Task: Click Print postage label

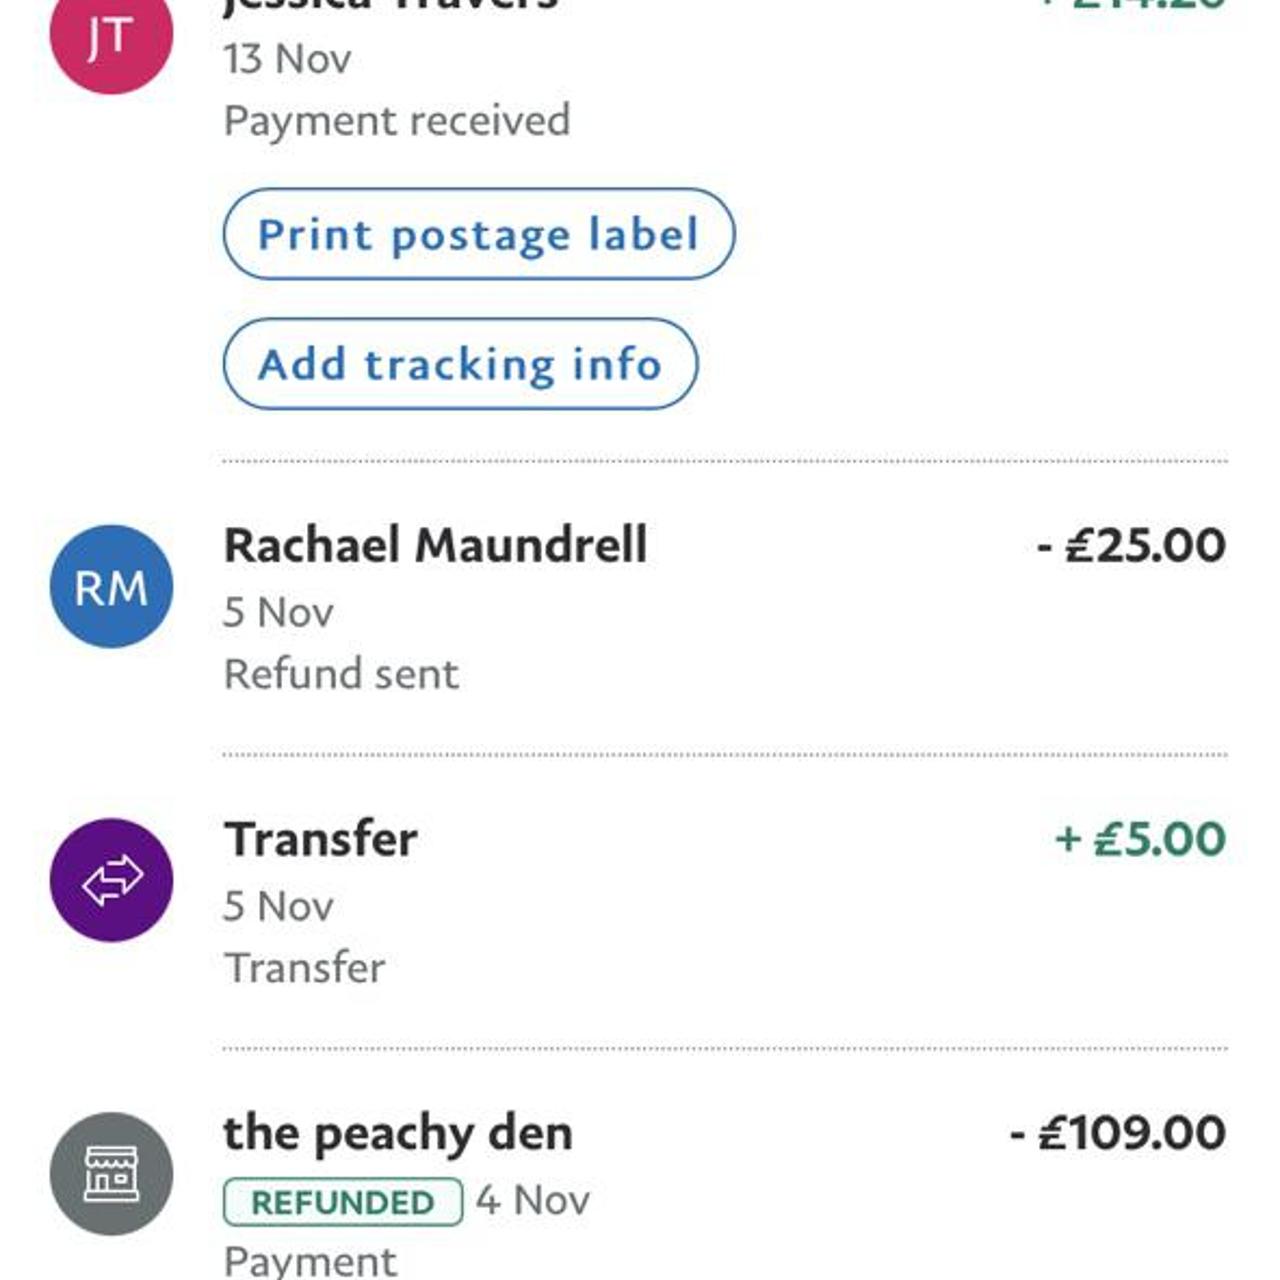Action: 479,234
